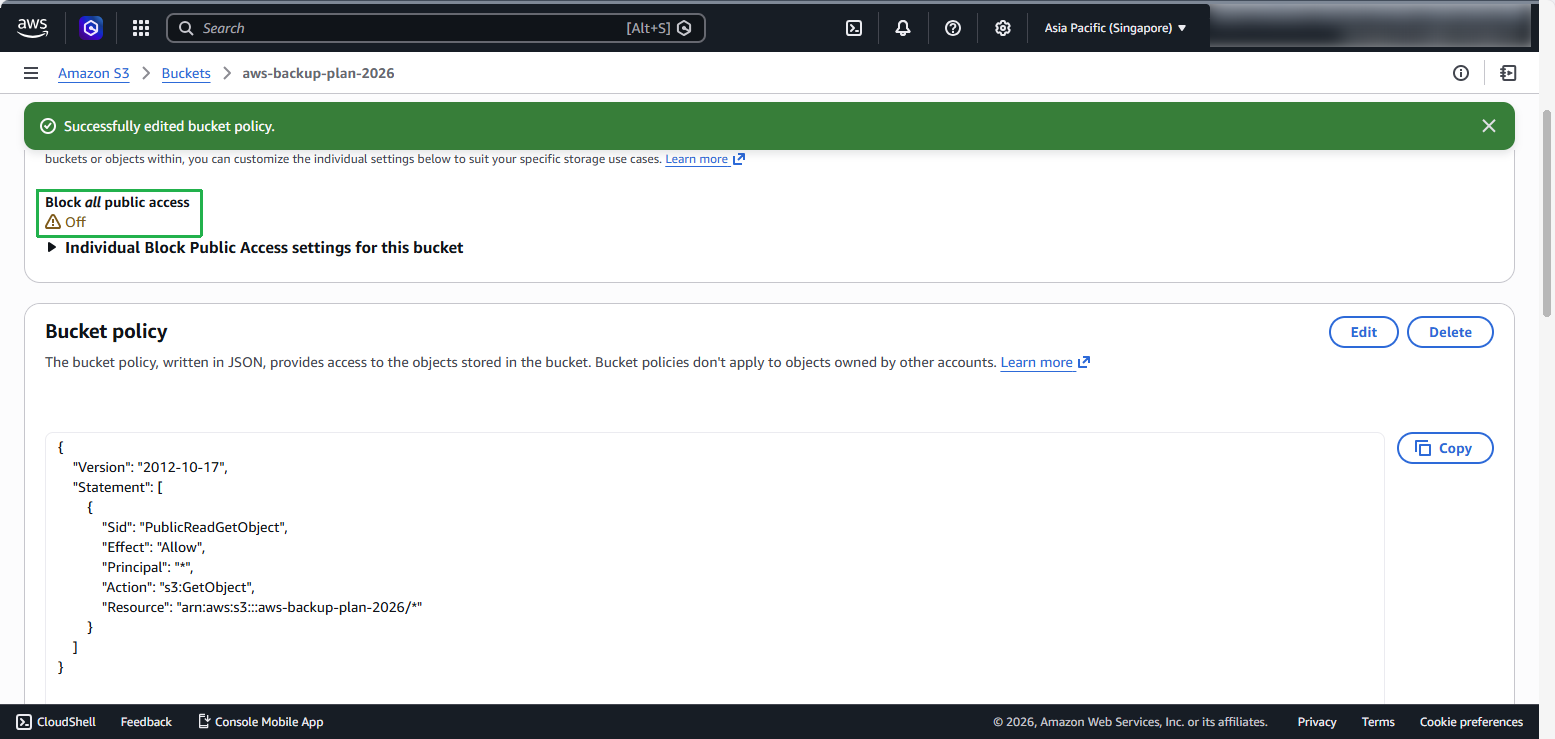Click the "Action": "s3:GetObject" line
This screenshot has height=739, width=1555.
[178, 587]
